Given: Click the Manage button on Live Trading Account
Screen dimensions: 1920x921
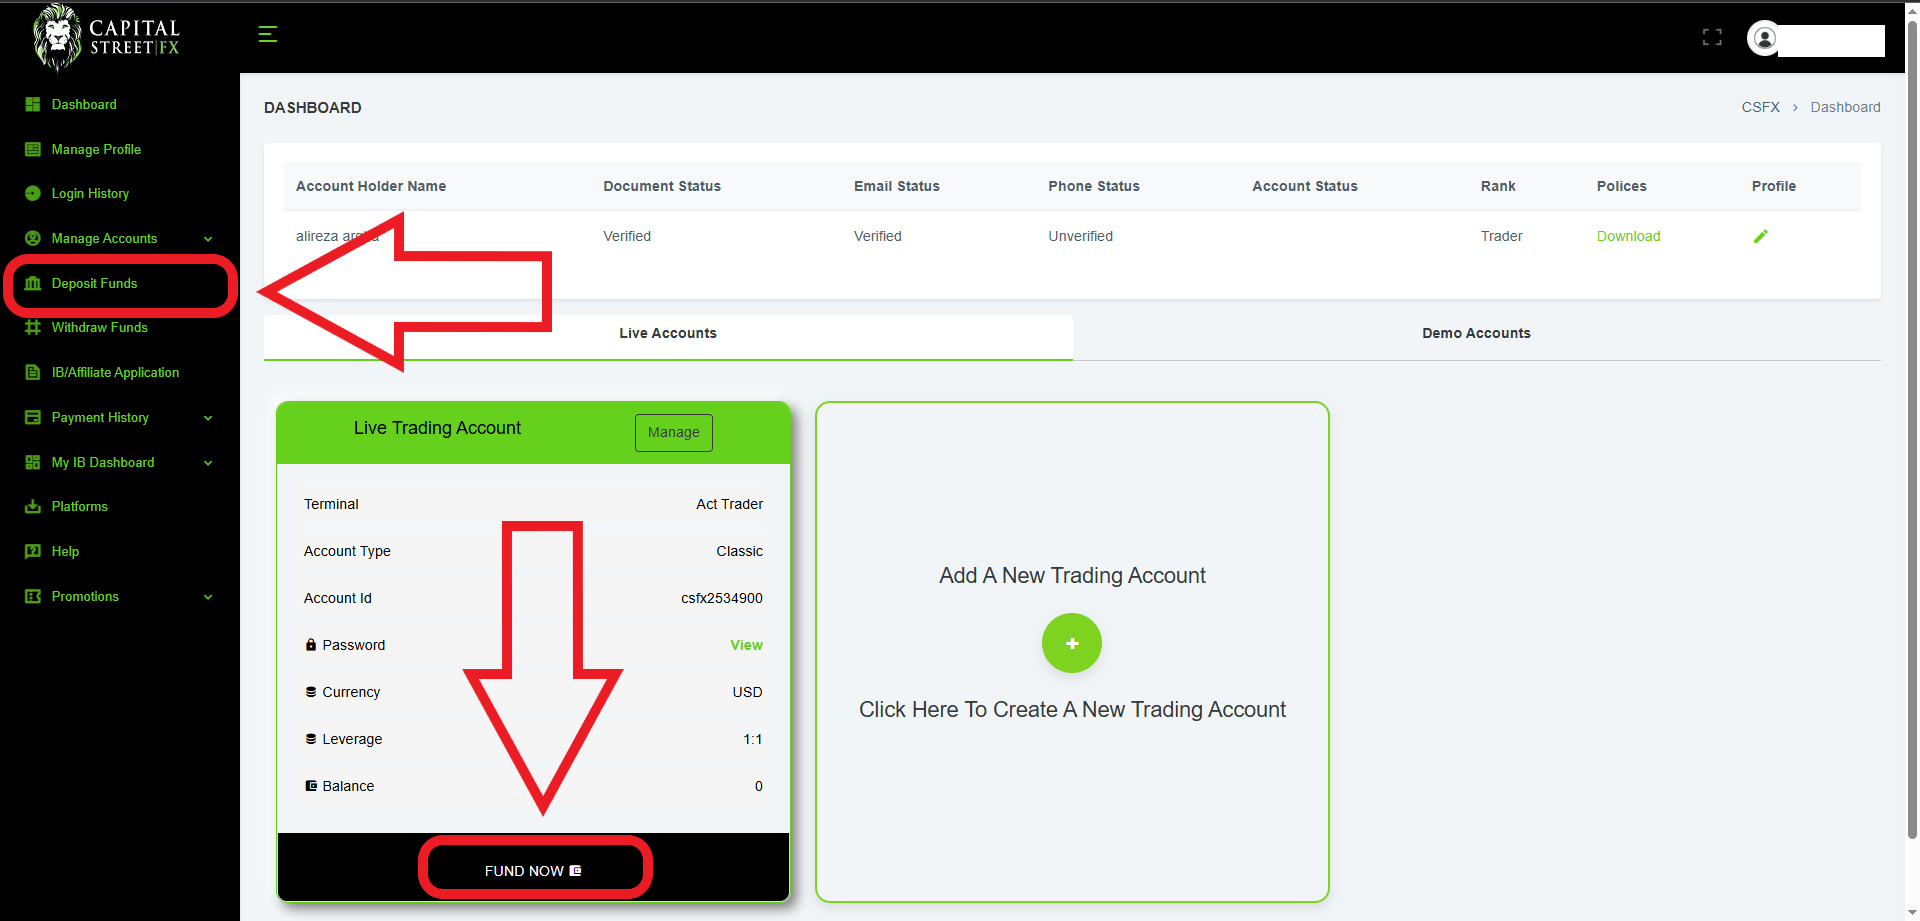Looking at the screenshot, I should pyautogui.click(x=674, y=433).
